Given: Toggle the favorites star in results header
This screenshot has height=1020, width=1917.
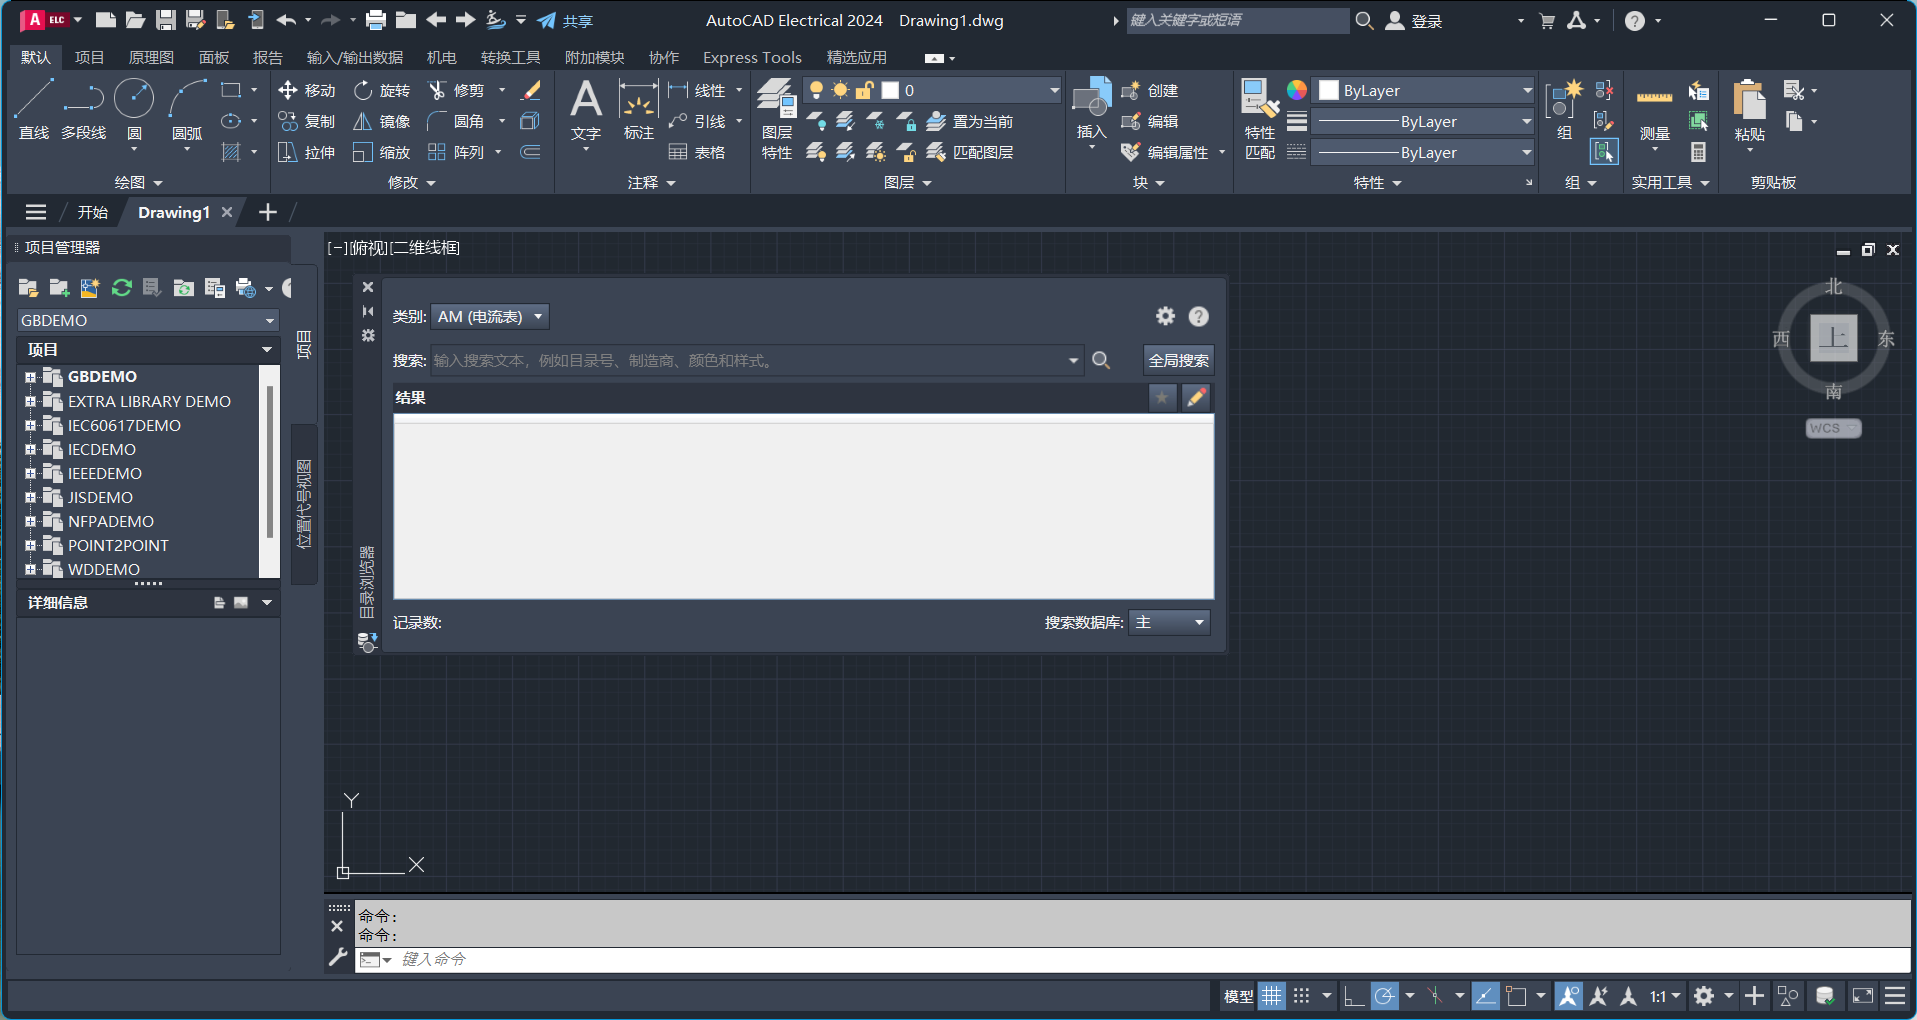Looking at the screenshot, I should [1162, 398].
